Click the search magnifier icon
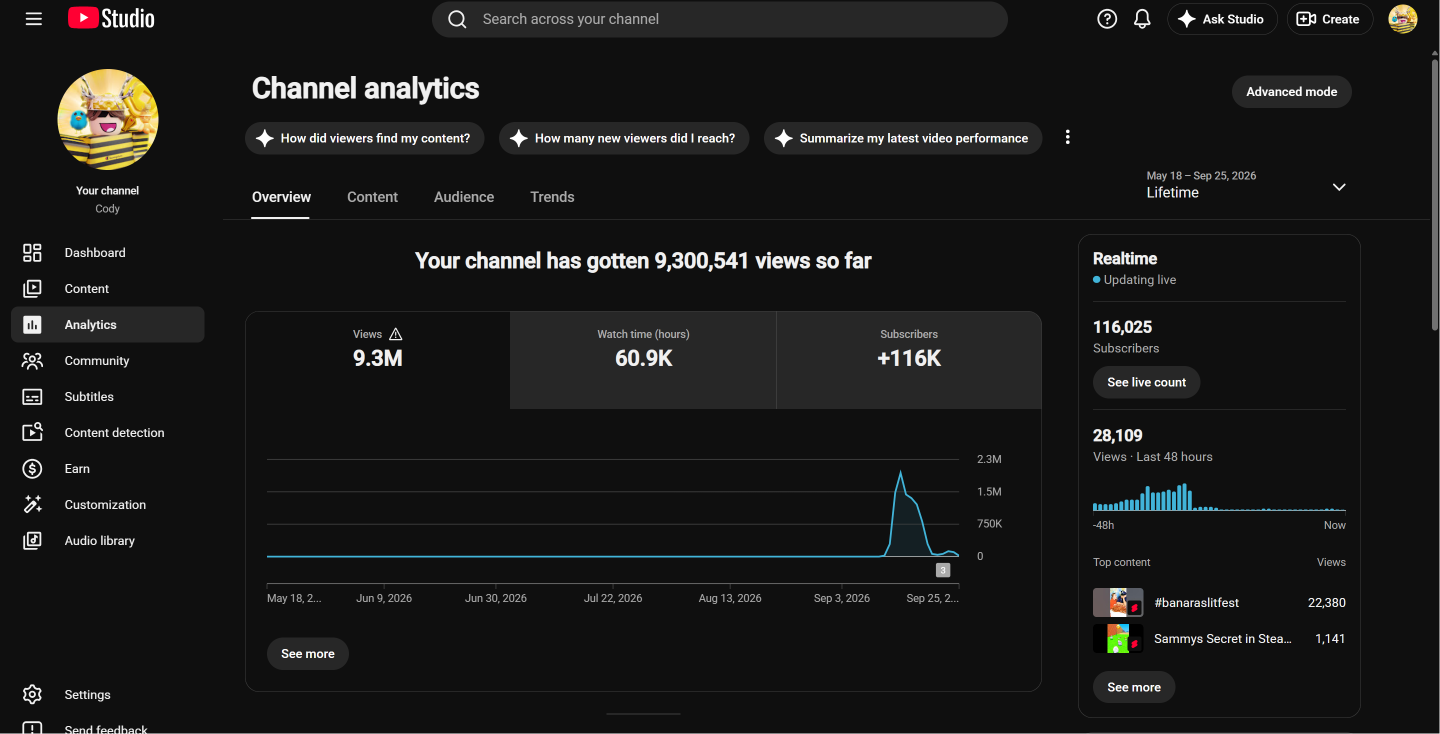1440x734 pixels. [457, 19]
